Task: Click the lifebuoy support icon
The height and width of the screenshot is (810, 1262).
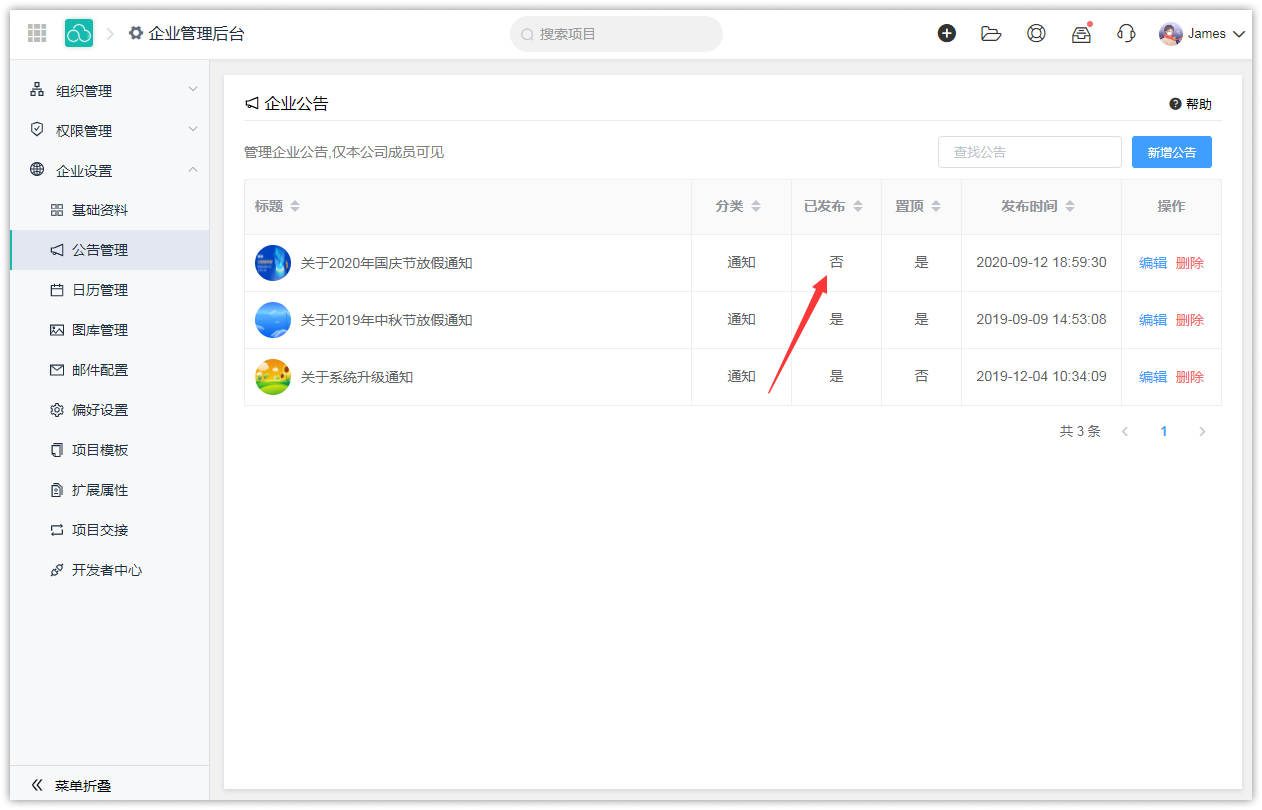Action: pyautogui.click(x=1036, y=33)
